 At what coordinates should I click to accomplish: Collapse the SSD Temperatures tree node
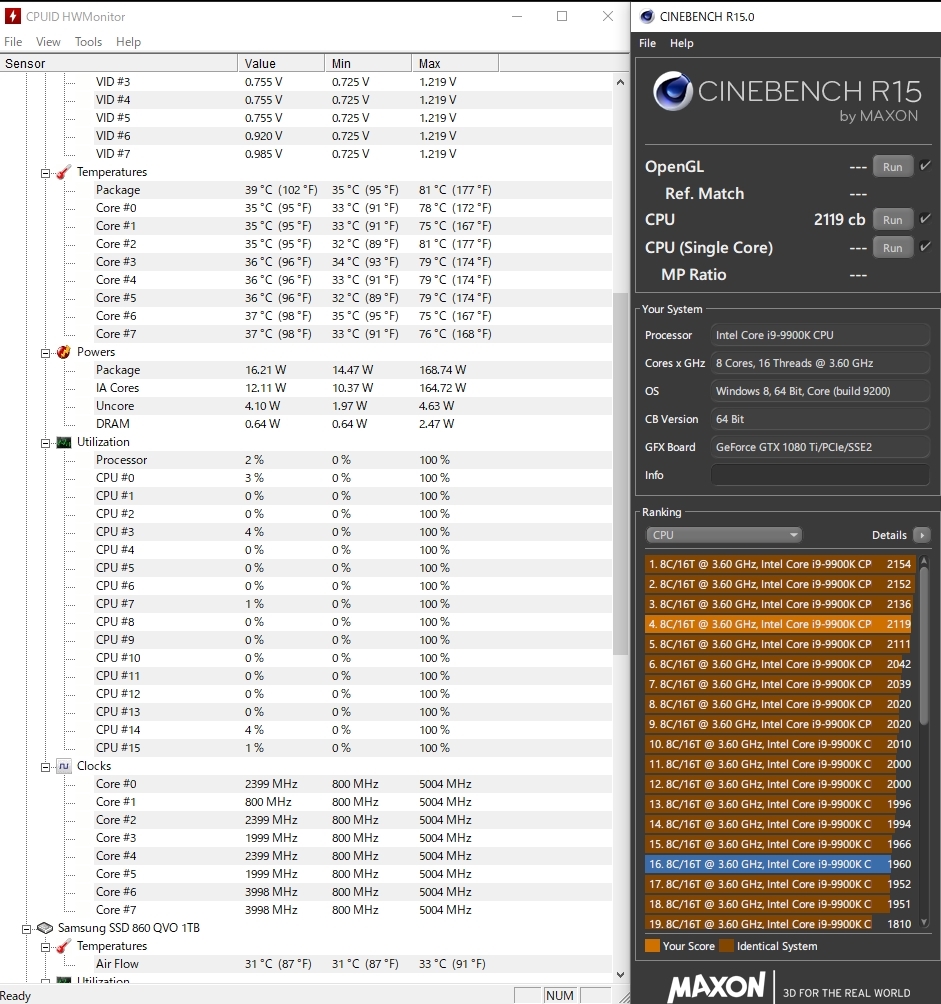tap(45, 947)
